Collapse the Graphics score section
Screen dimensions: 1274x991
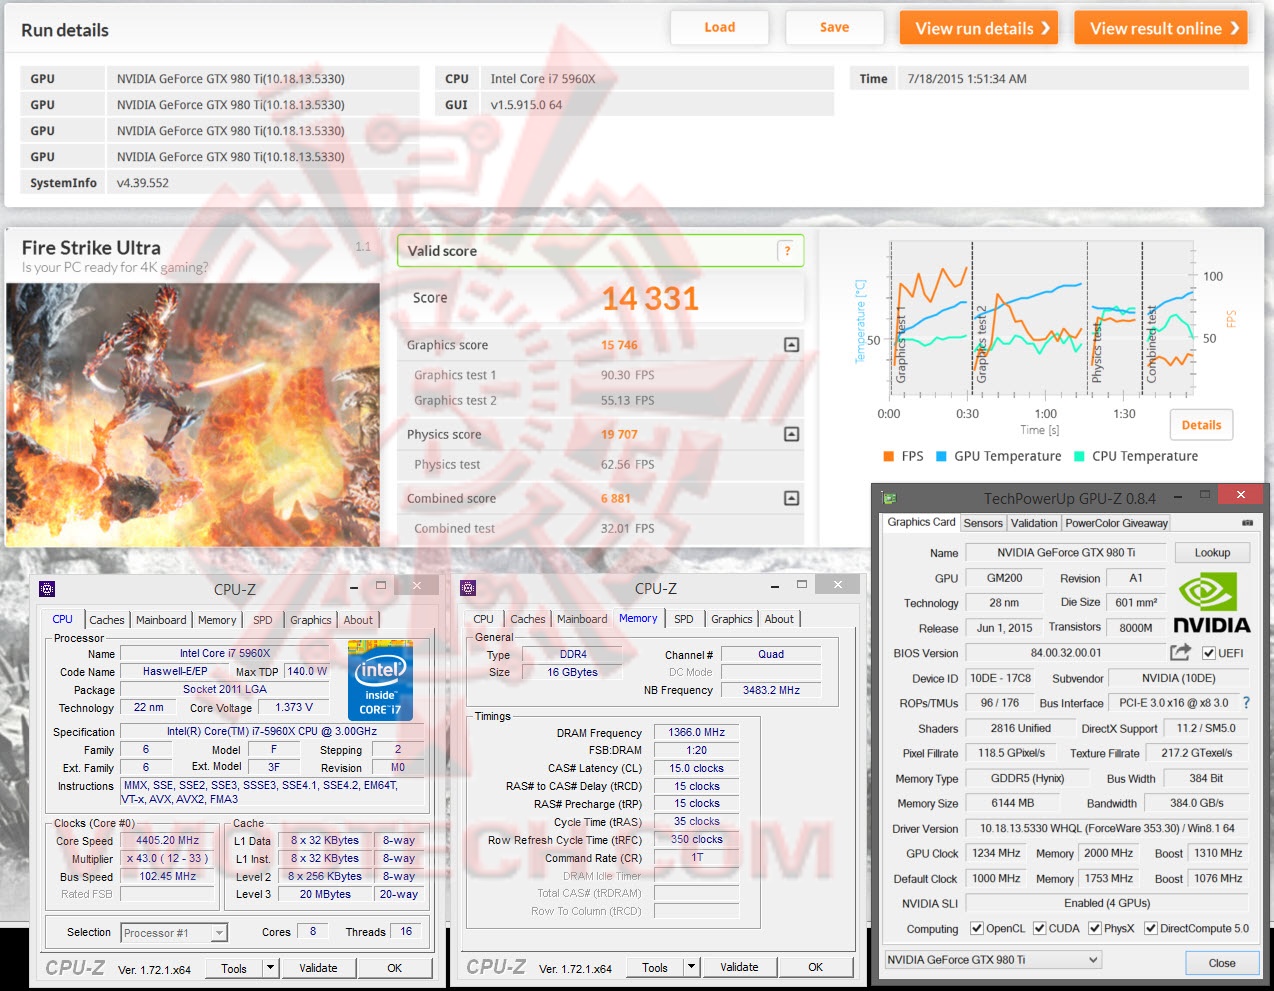(791, 345)
